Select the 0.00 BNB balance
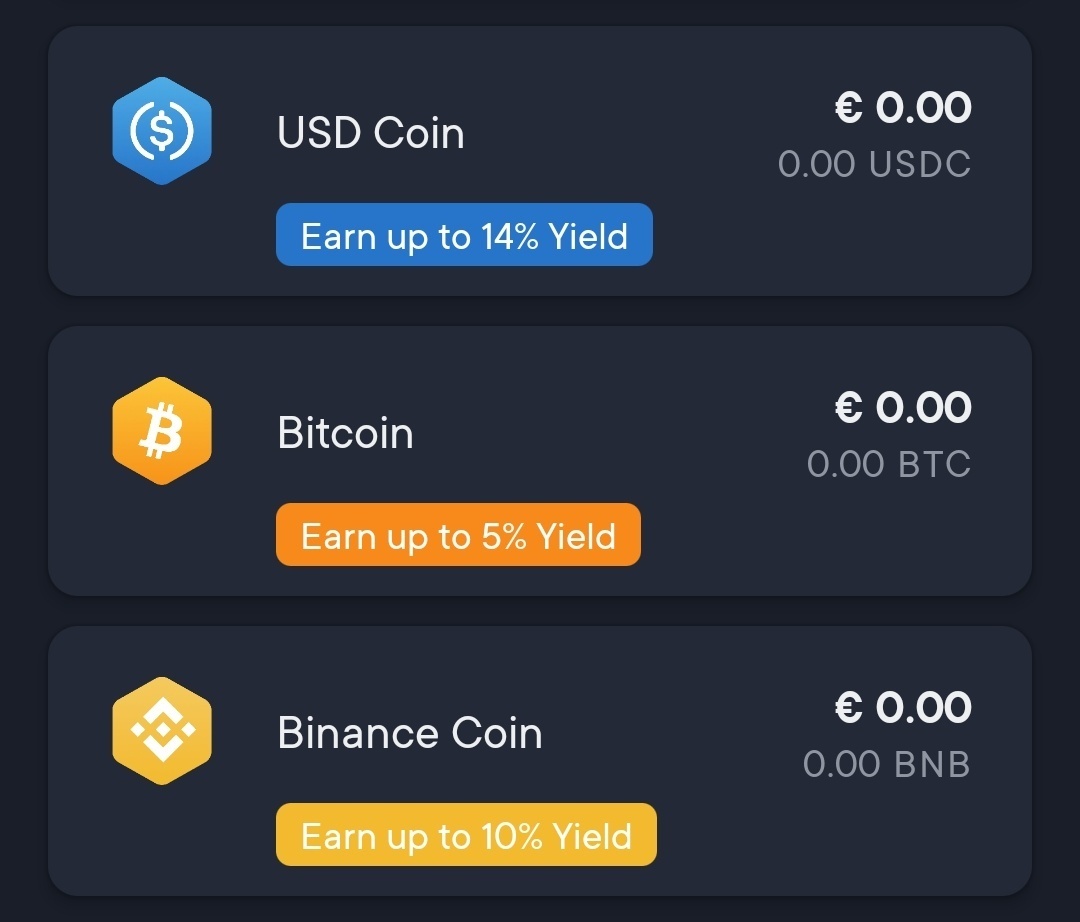 (885, 765)
